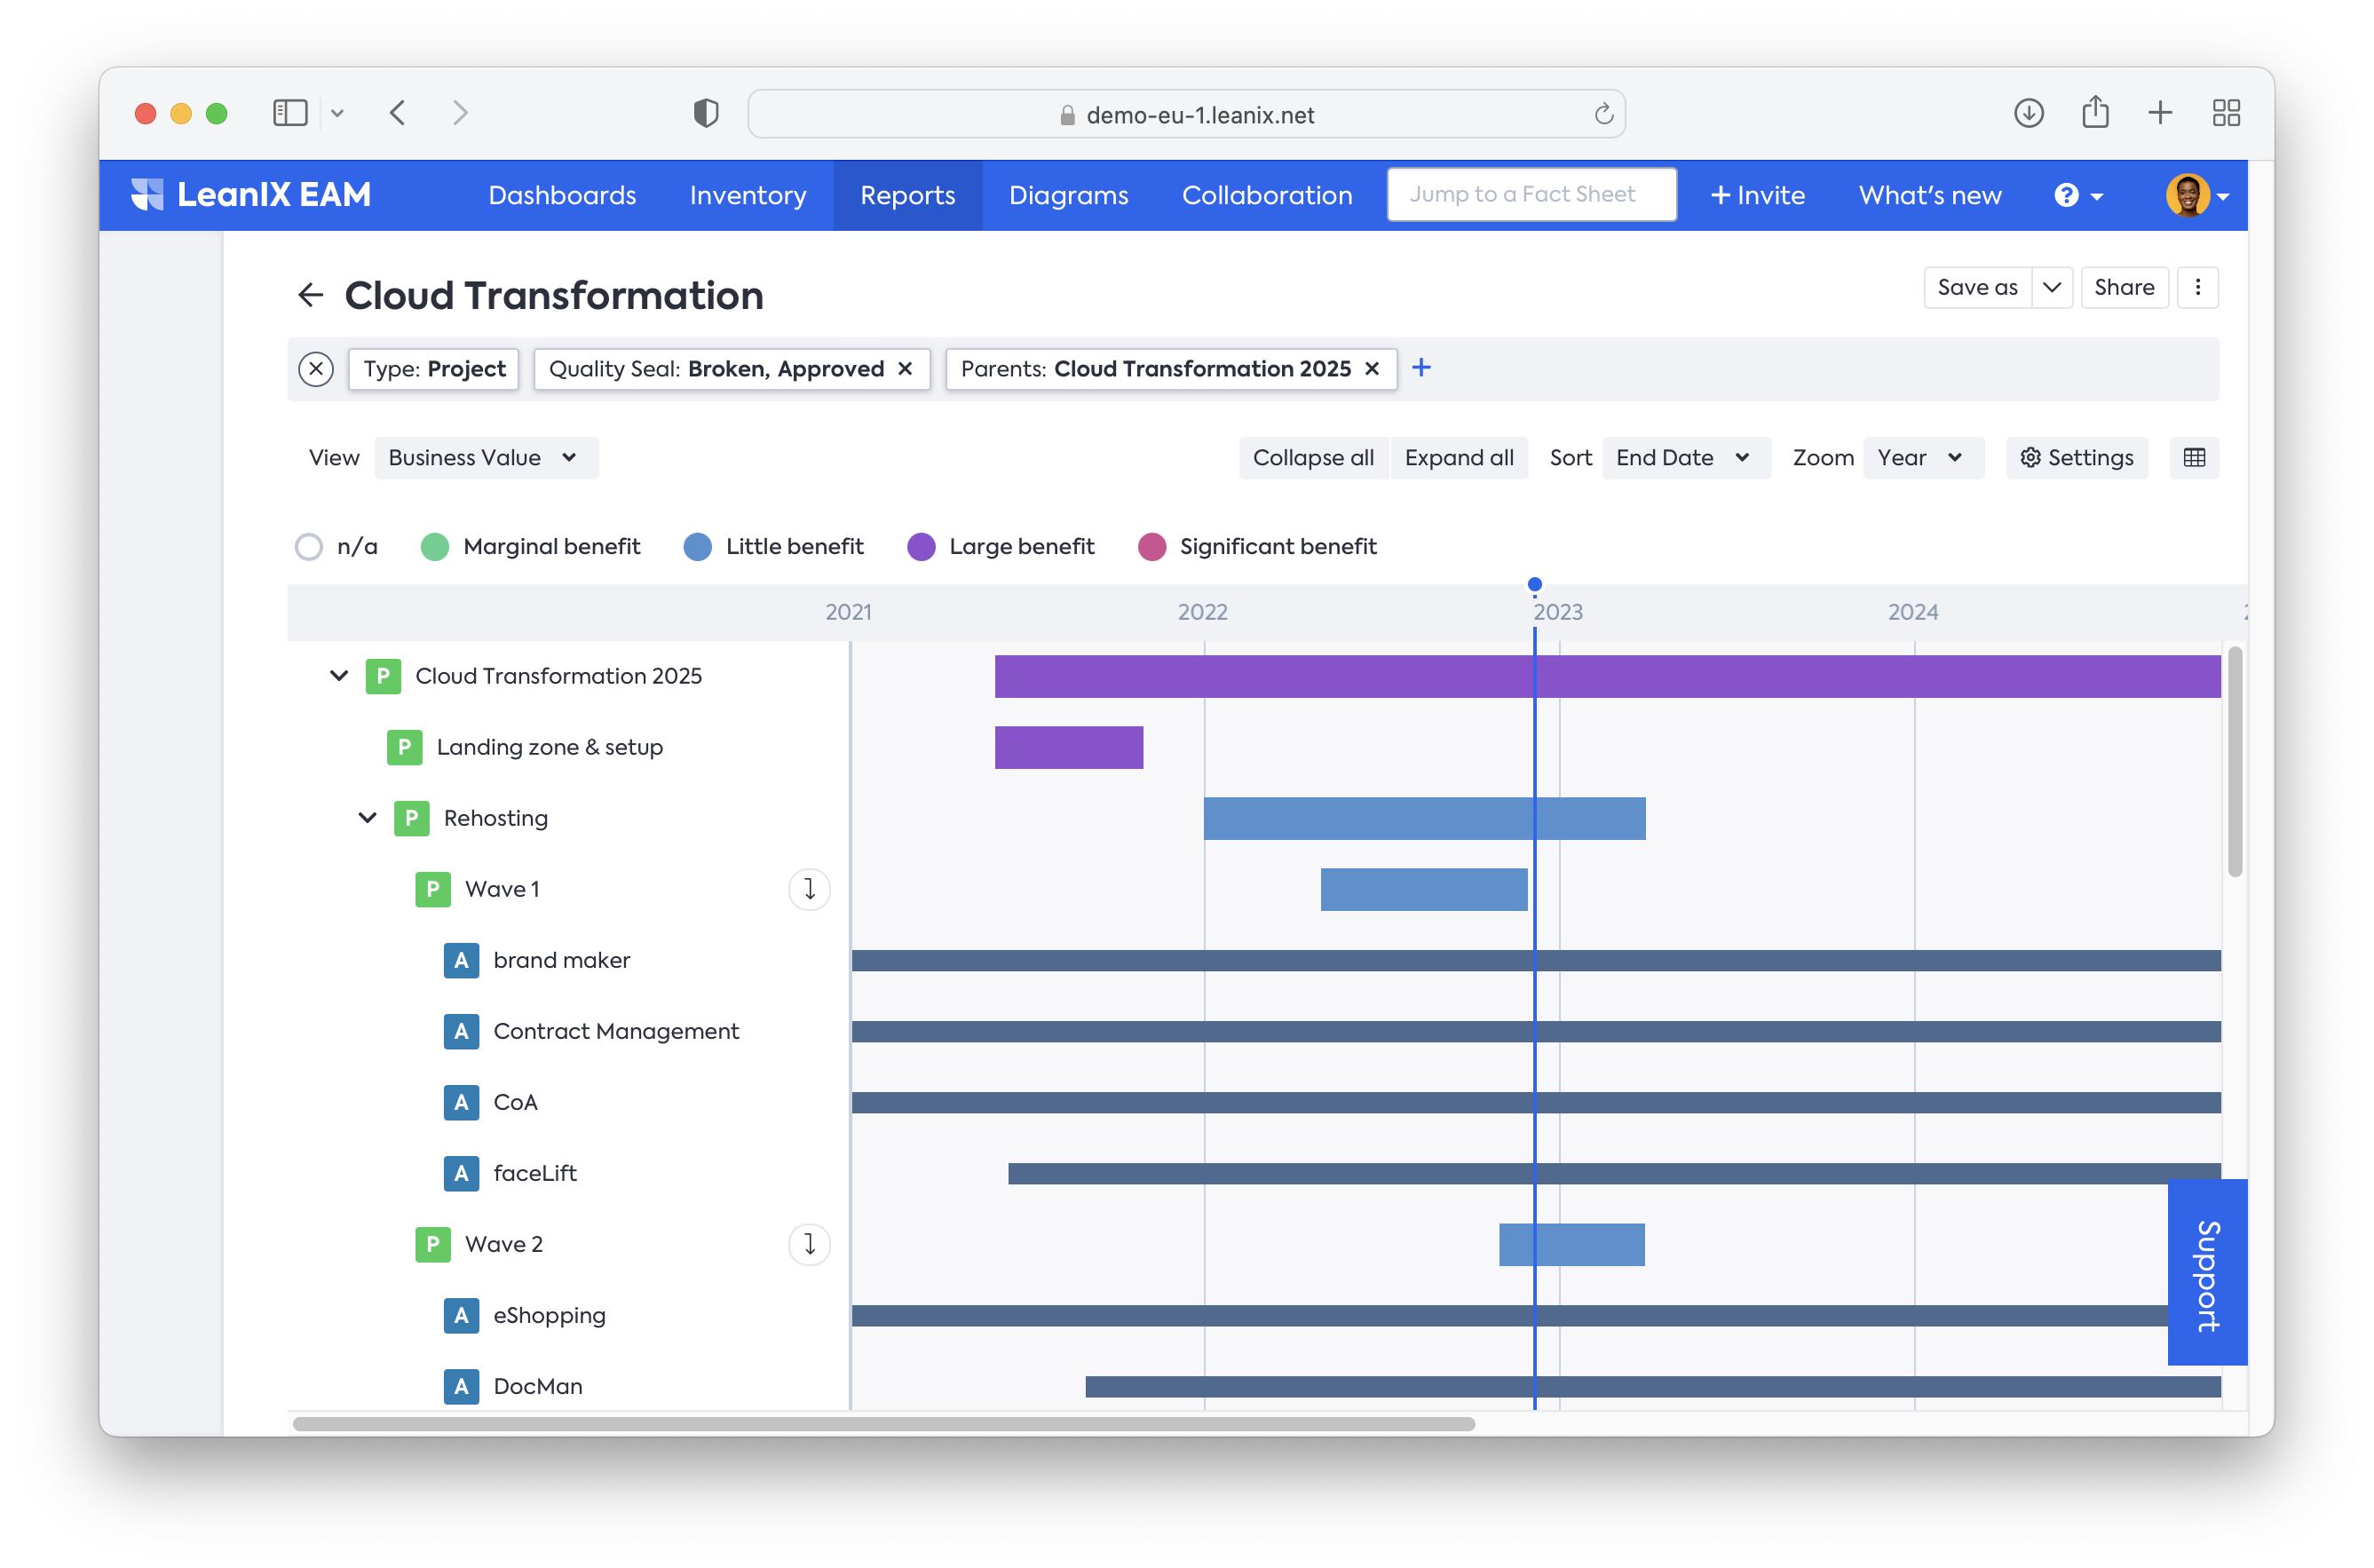The width and height of the screenshot is (2374, 1568).
Task: Collapse the Rehosting tree node
Action: pos(367,818)
